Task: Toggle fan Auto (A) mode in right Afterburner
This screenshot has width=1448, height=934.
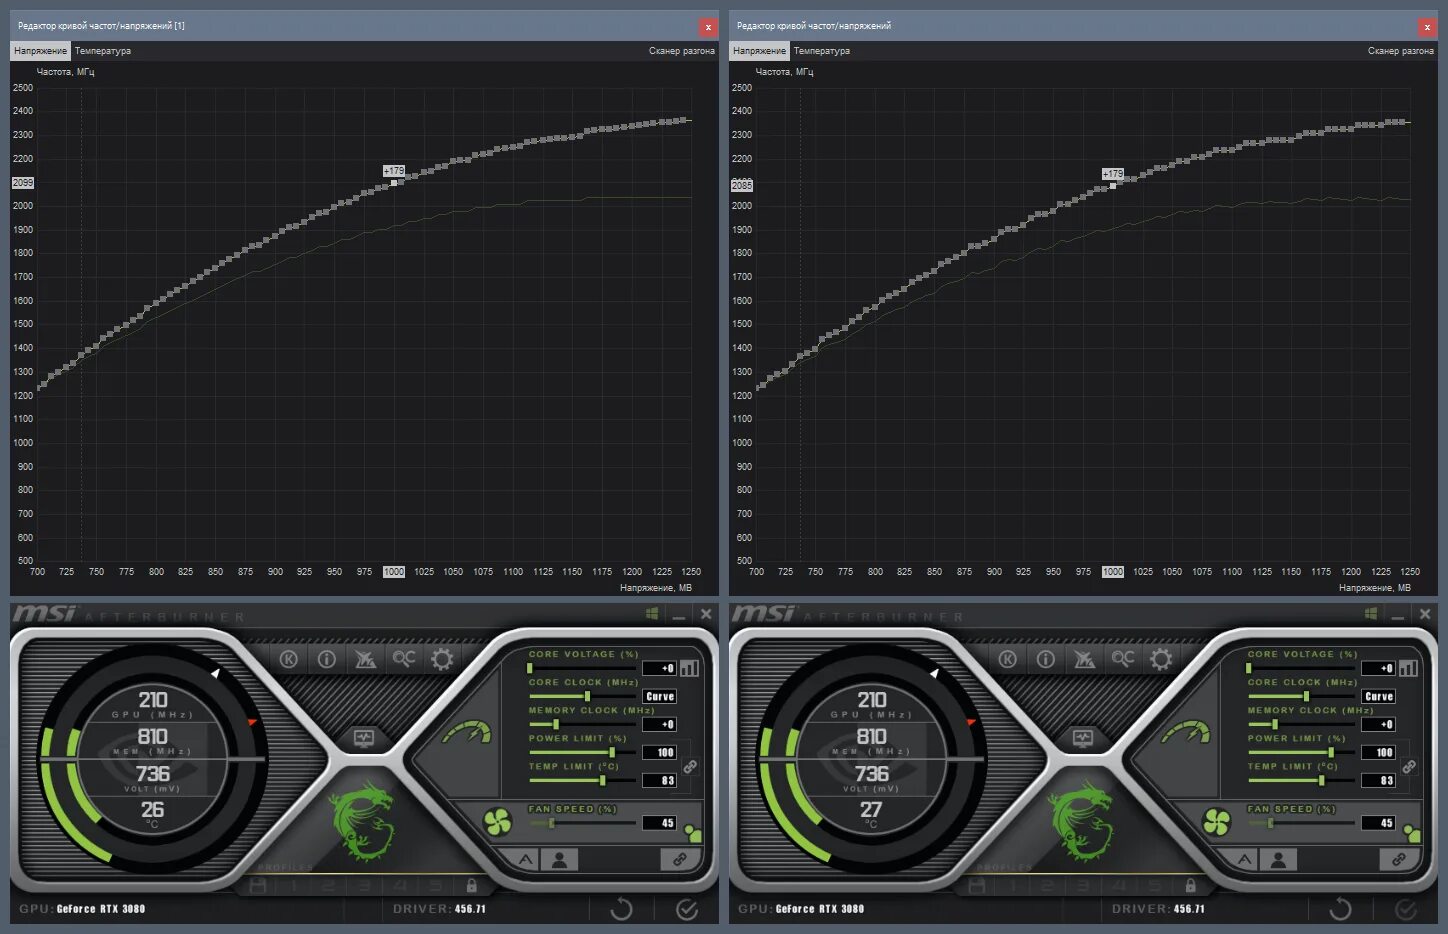Action: (x=1245, y=859)
